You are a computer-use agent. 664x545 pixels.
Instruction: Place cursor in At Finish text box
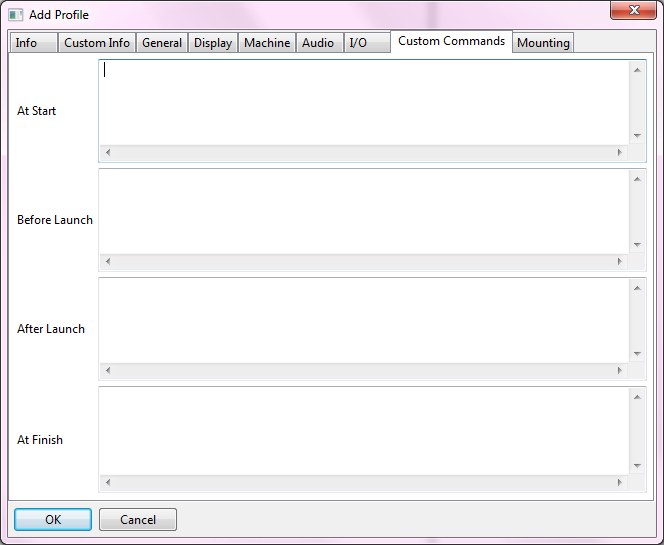tap(364, 430)
